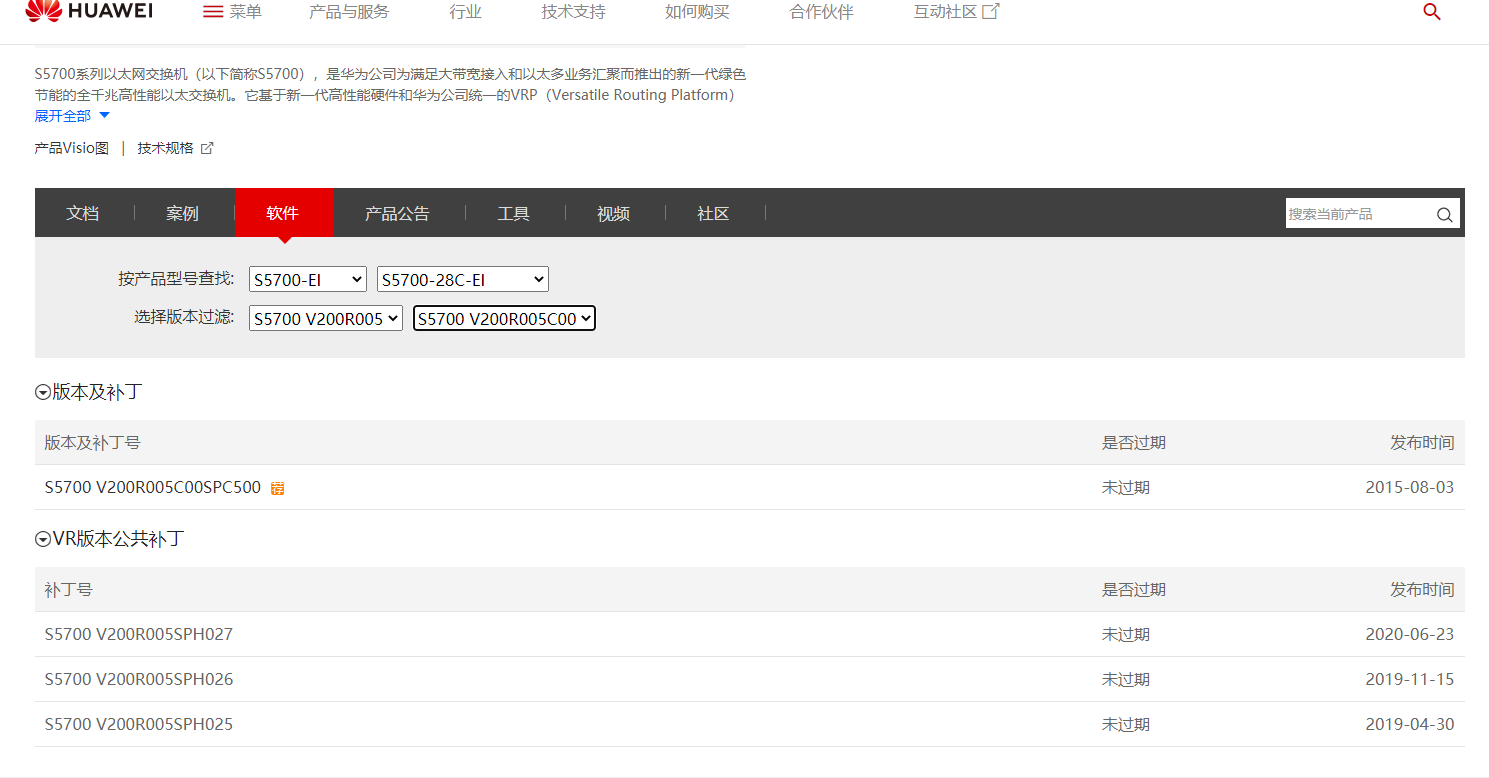Switch to the 视频 tab
The width and height of the screenshot is (1489, 778).
(x=612, y=212)
